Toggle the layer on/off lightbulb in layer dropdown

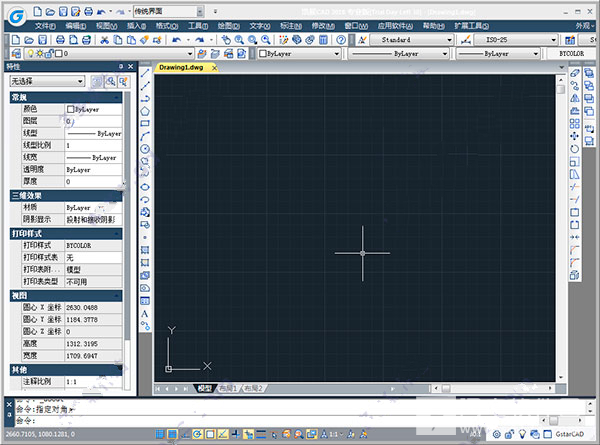30,54
